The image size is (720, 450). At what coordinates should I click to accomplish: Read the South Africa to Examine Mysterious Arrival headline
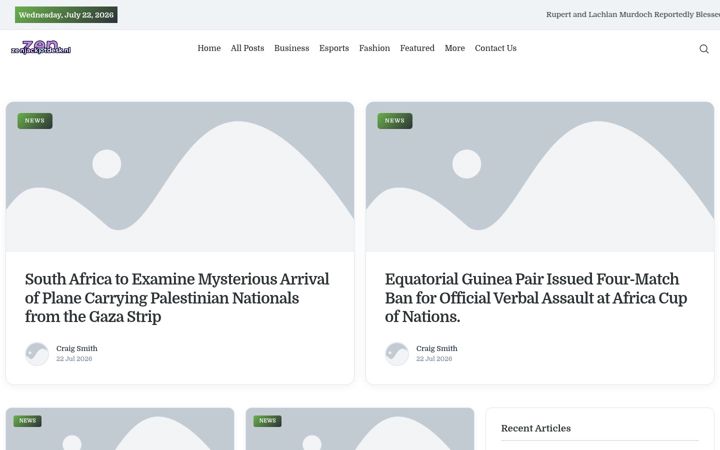[x=177, y=298]
